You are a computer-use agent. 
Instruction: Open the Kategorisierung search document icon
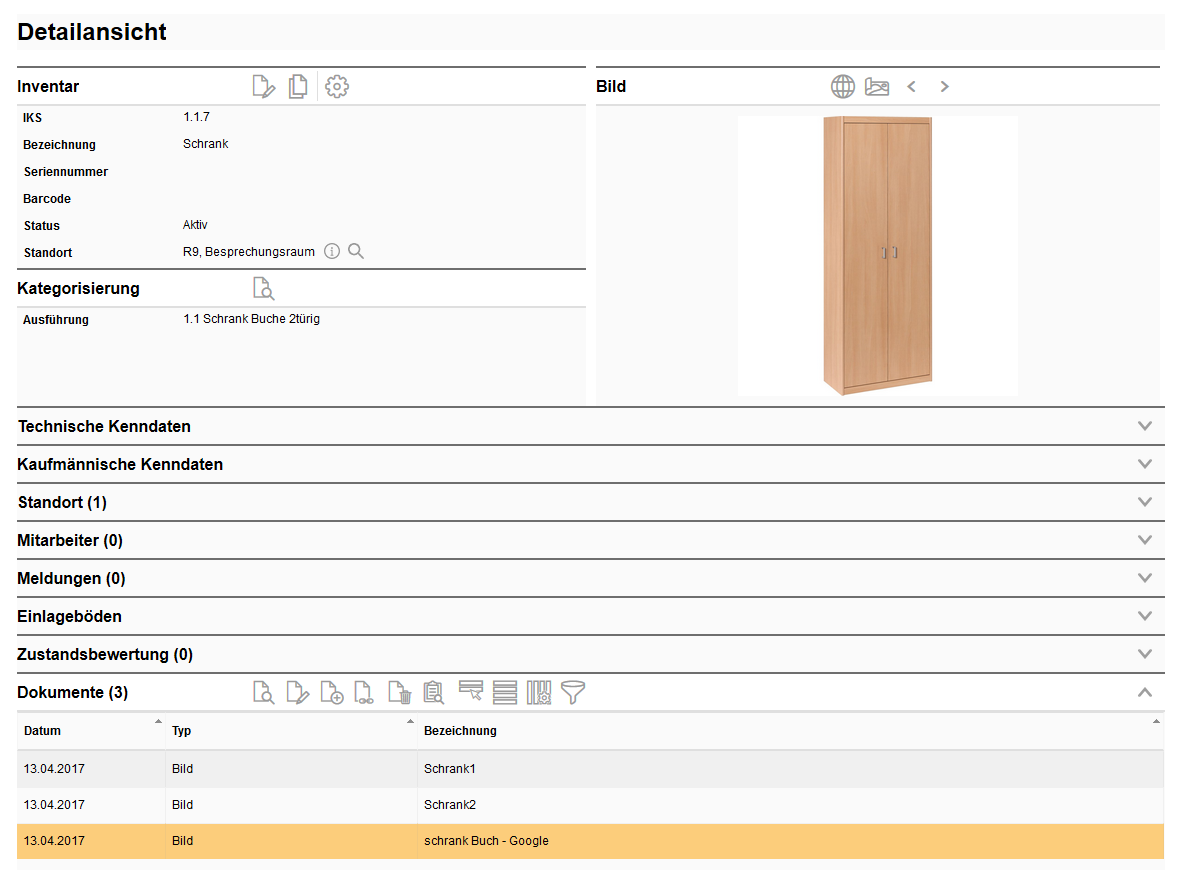click(263, 289)
